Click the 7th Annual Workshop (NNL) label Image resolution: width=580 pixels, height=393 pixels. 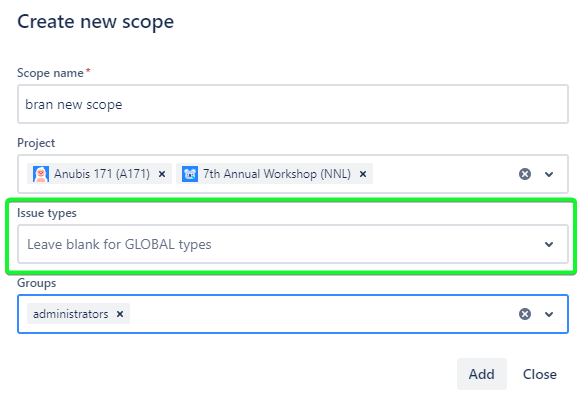pyautogui.click(x=277, y=174)
